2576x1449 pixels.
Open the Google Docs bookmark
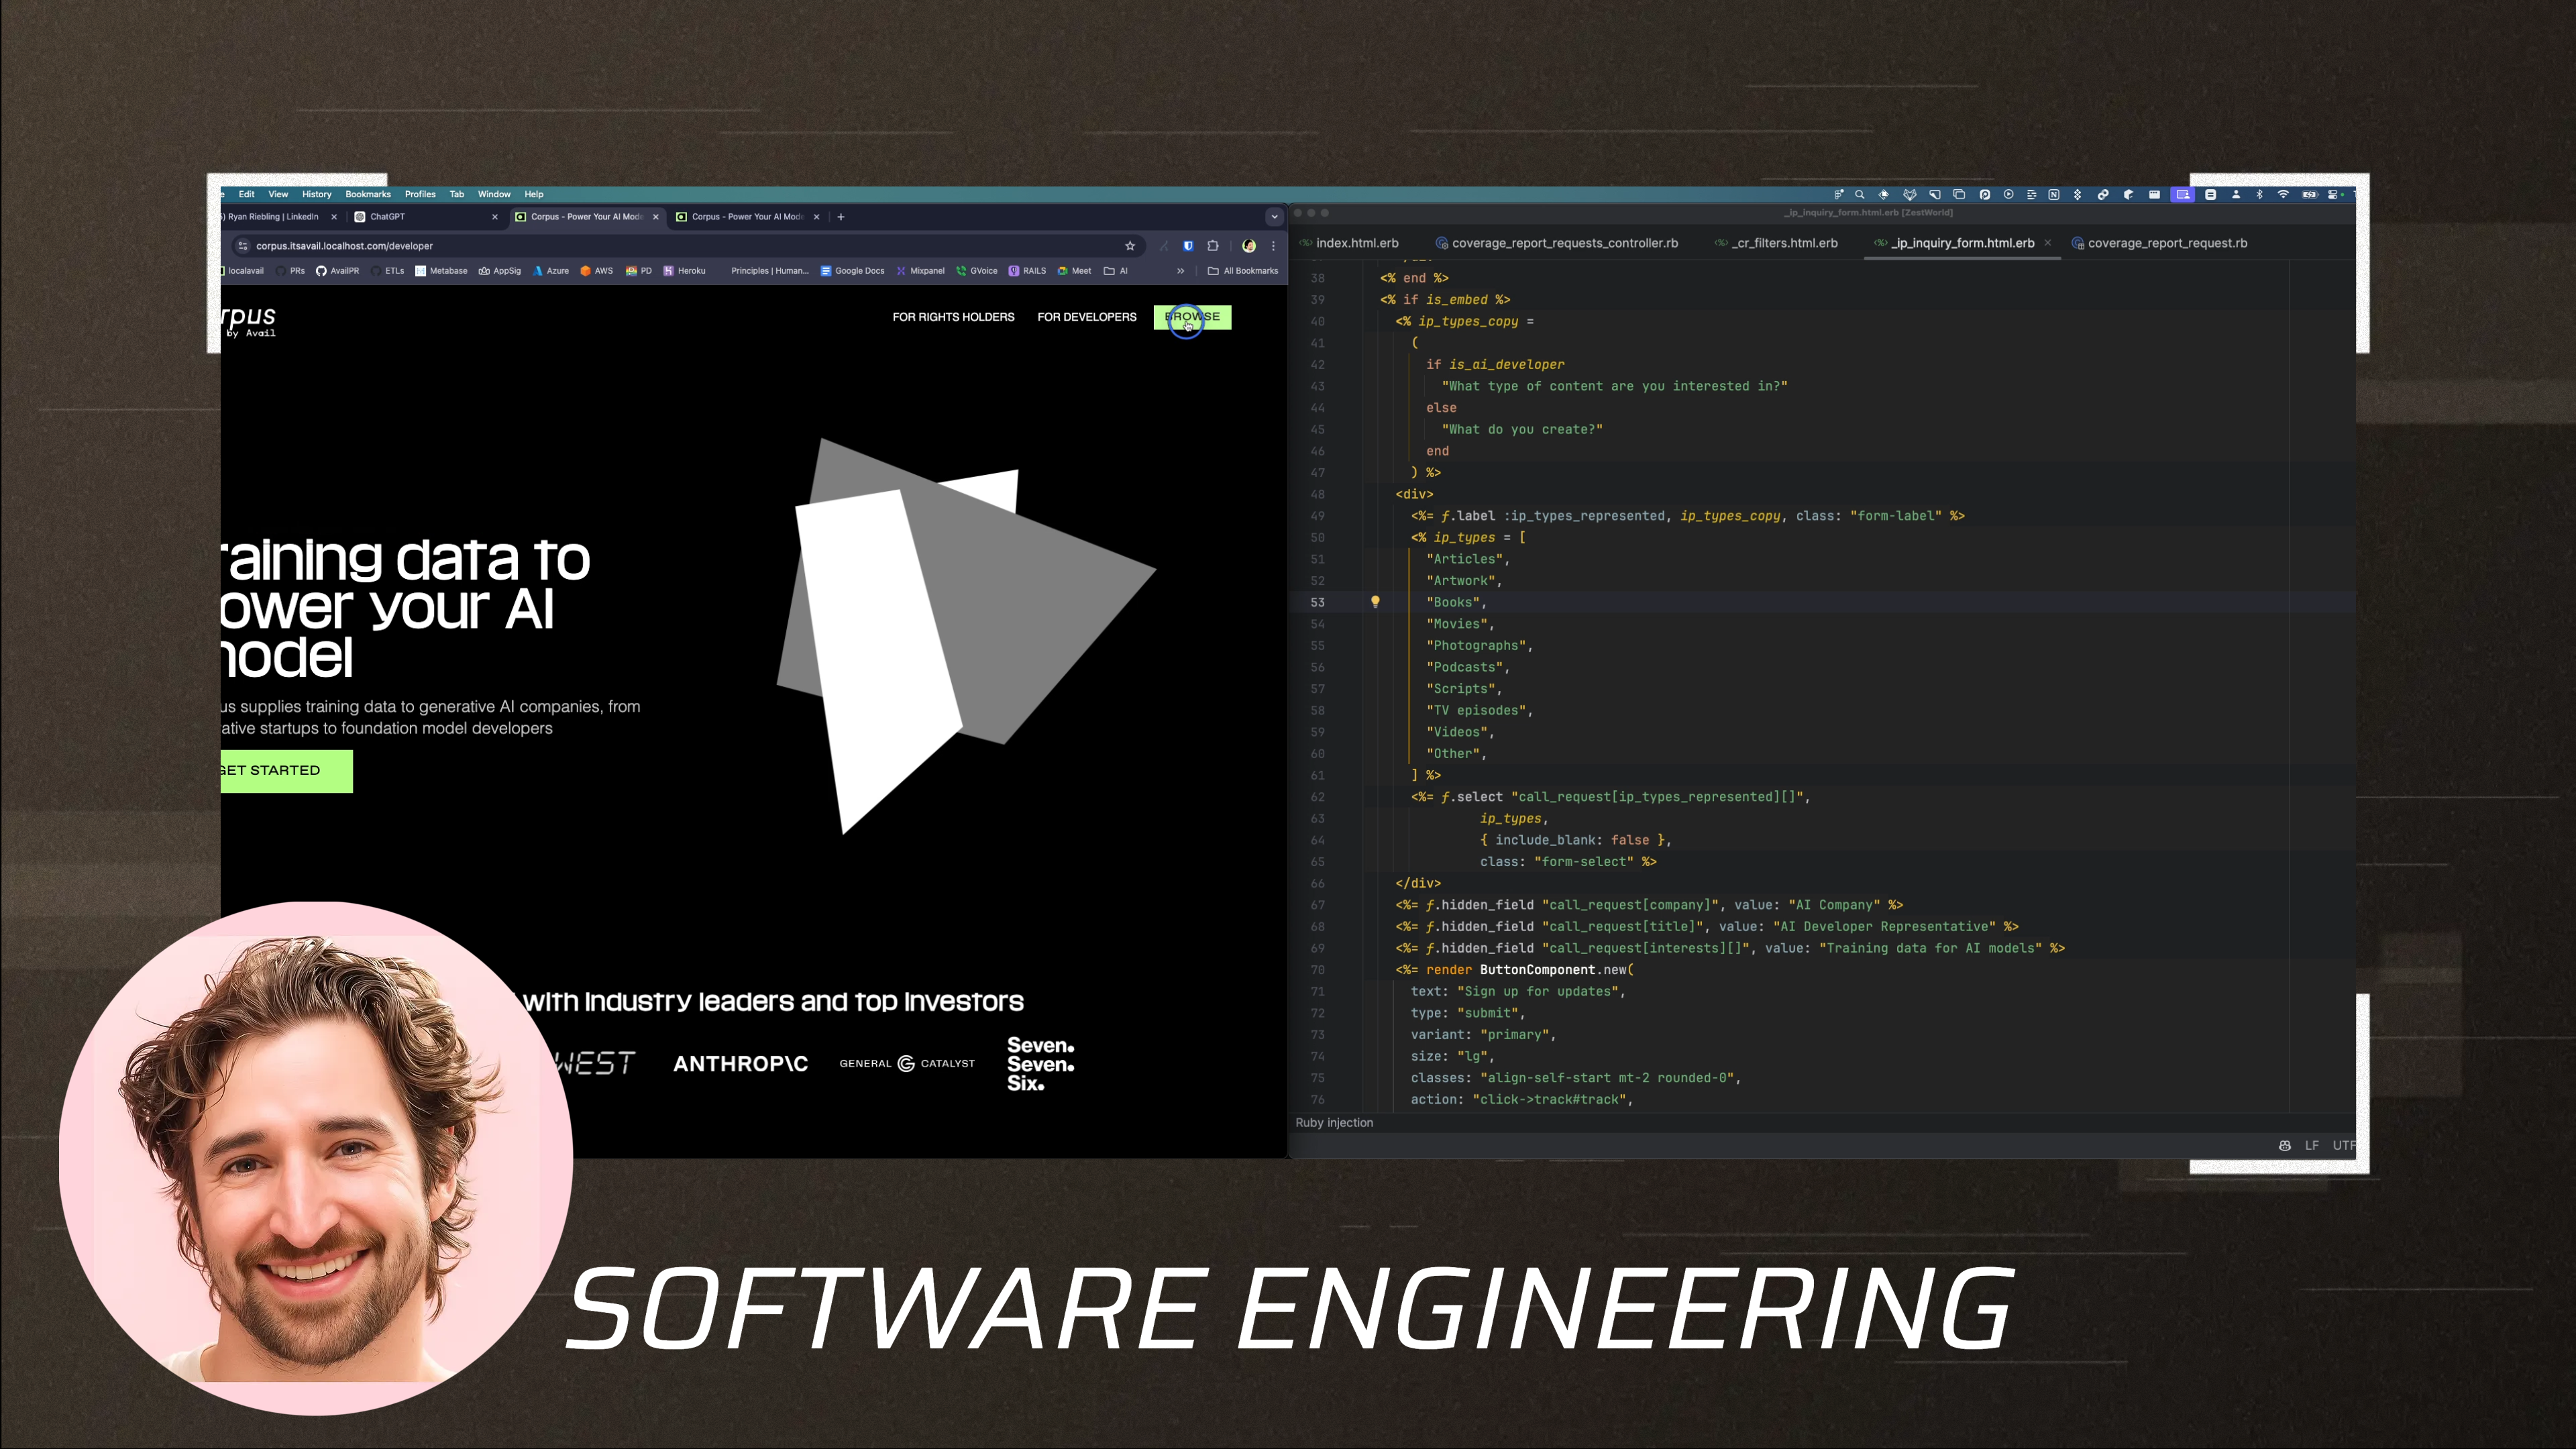click(x=853, y=271)
